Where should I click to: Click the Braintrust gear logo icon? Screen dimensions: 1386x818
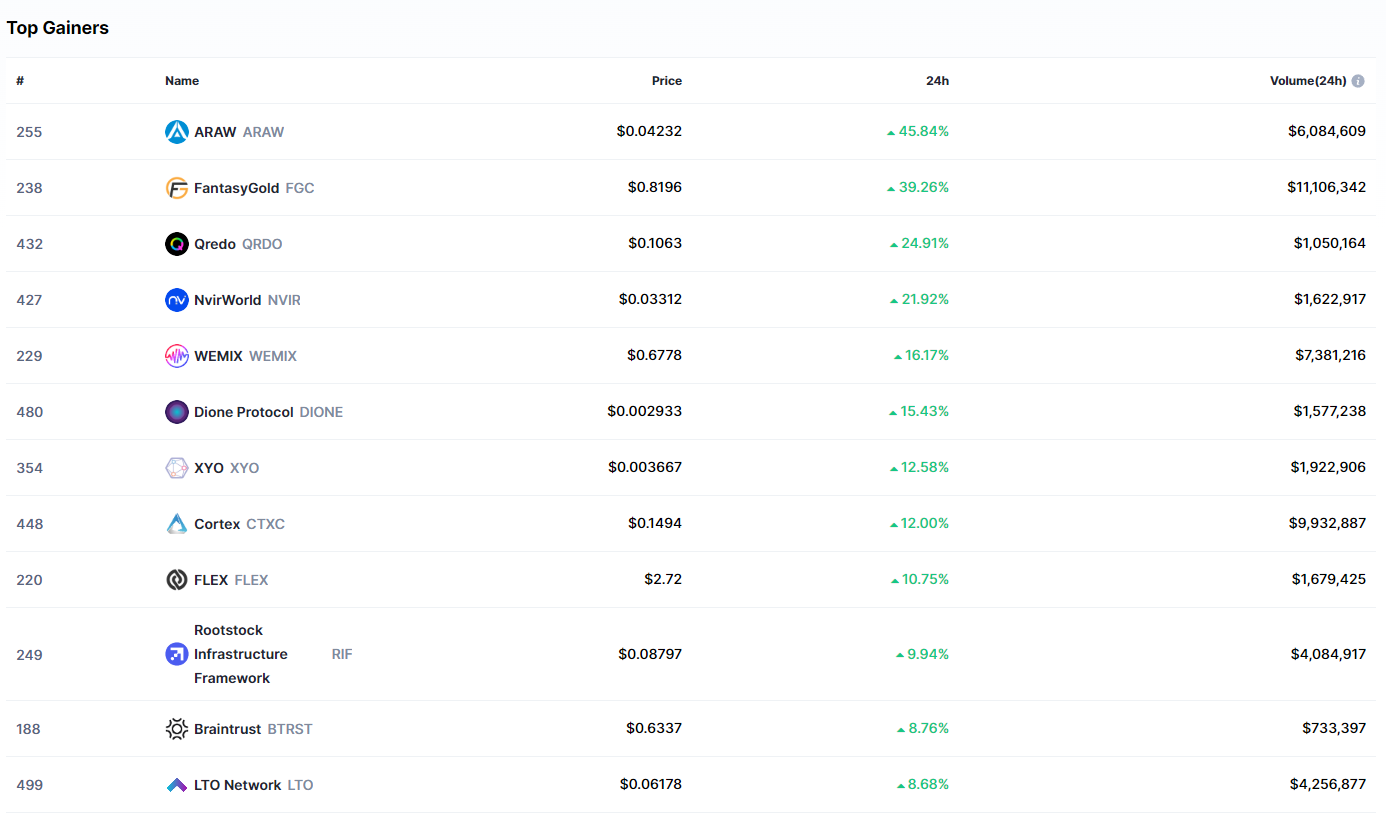[x=176, y=729]
